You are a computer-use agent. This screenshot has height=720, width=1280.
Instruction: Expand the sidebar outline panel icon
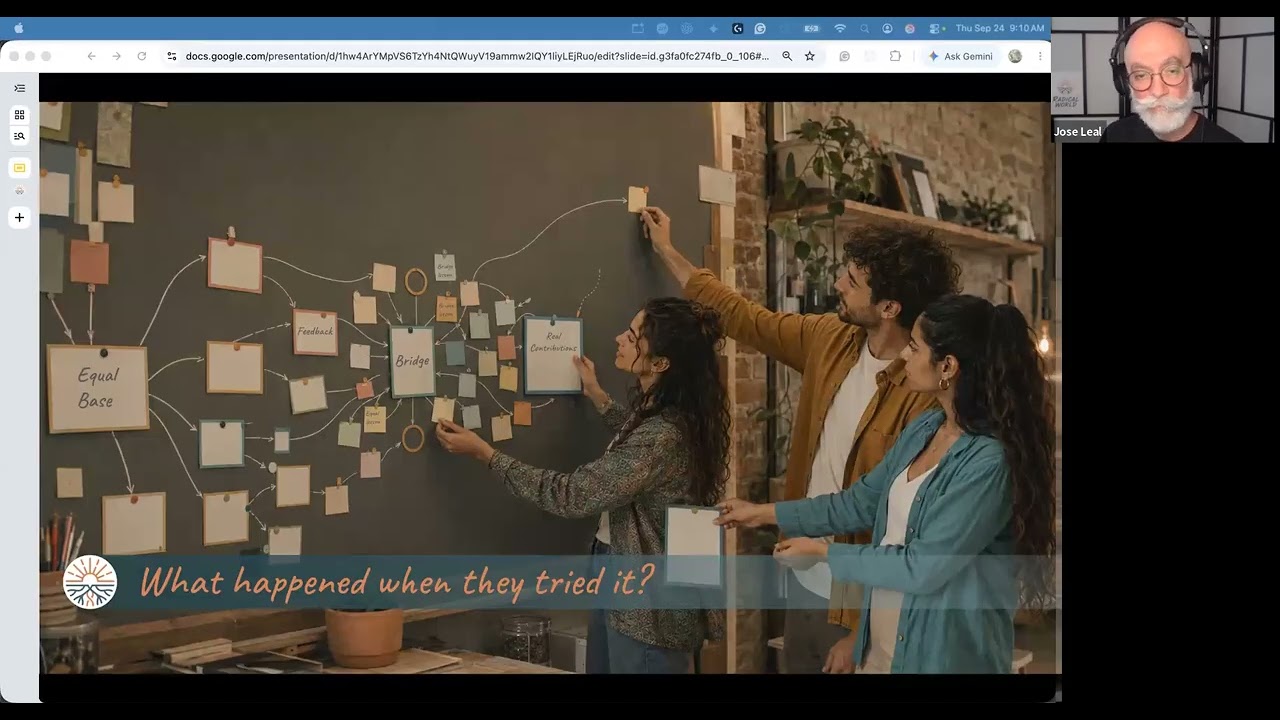click(x=19, y=88)
